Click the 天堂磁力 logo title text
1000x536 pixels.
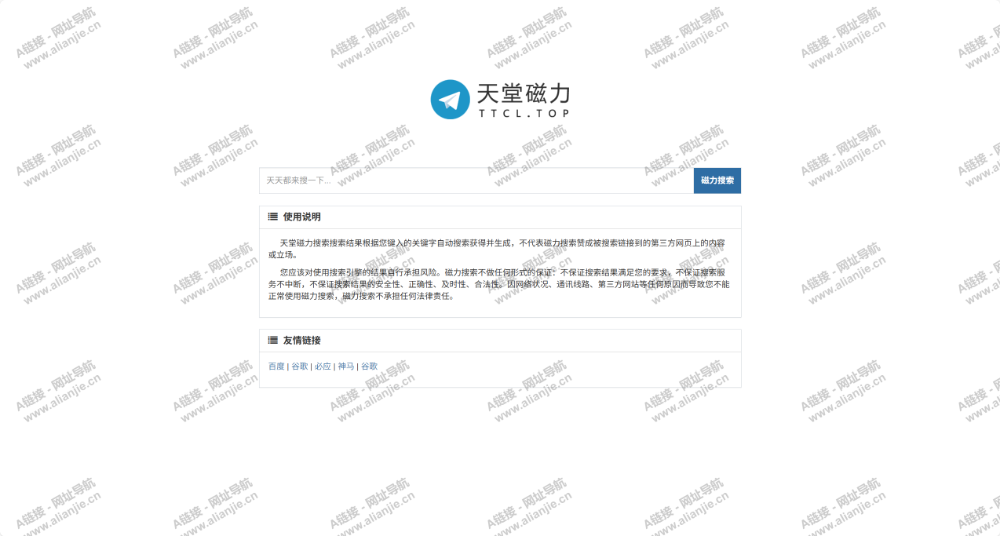(523, 94)
